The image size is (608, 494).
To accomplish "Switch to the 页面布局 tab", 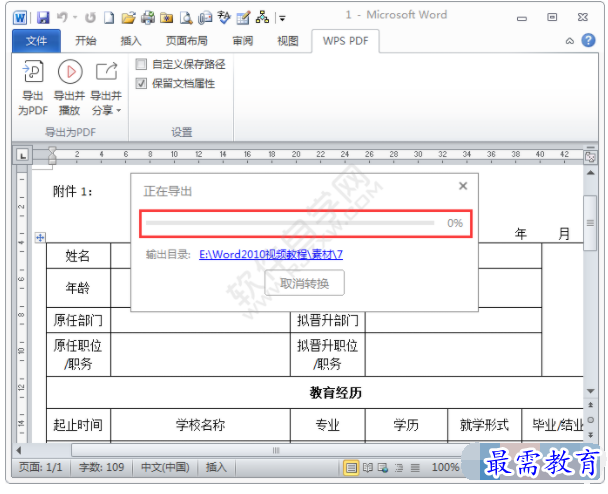I will (187, 41).
